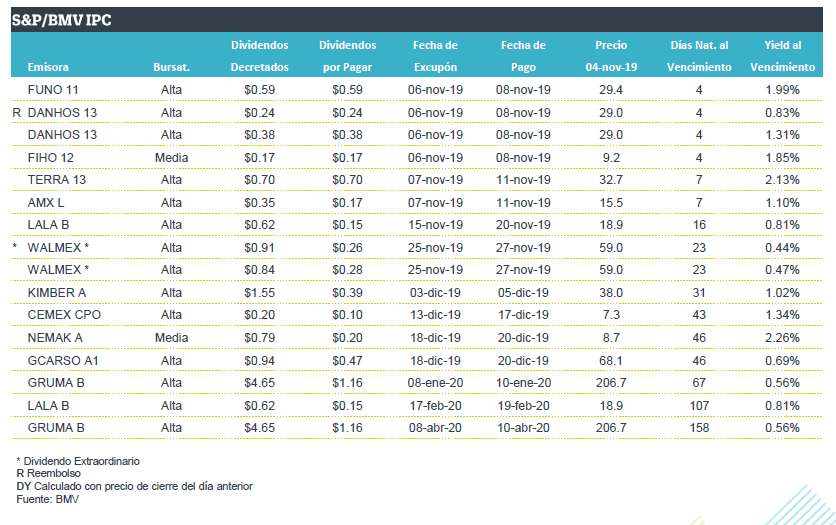Click the FIHO 12 issuer name
Viewport: 836px width, 525px height.
coord(51,158)
